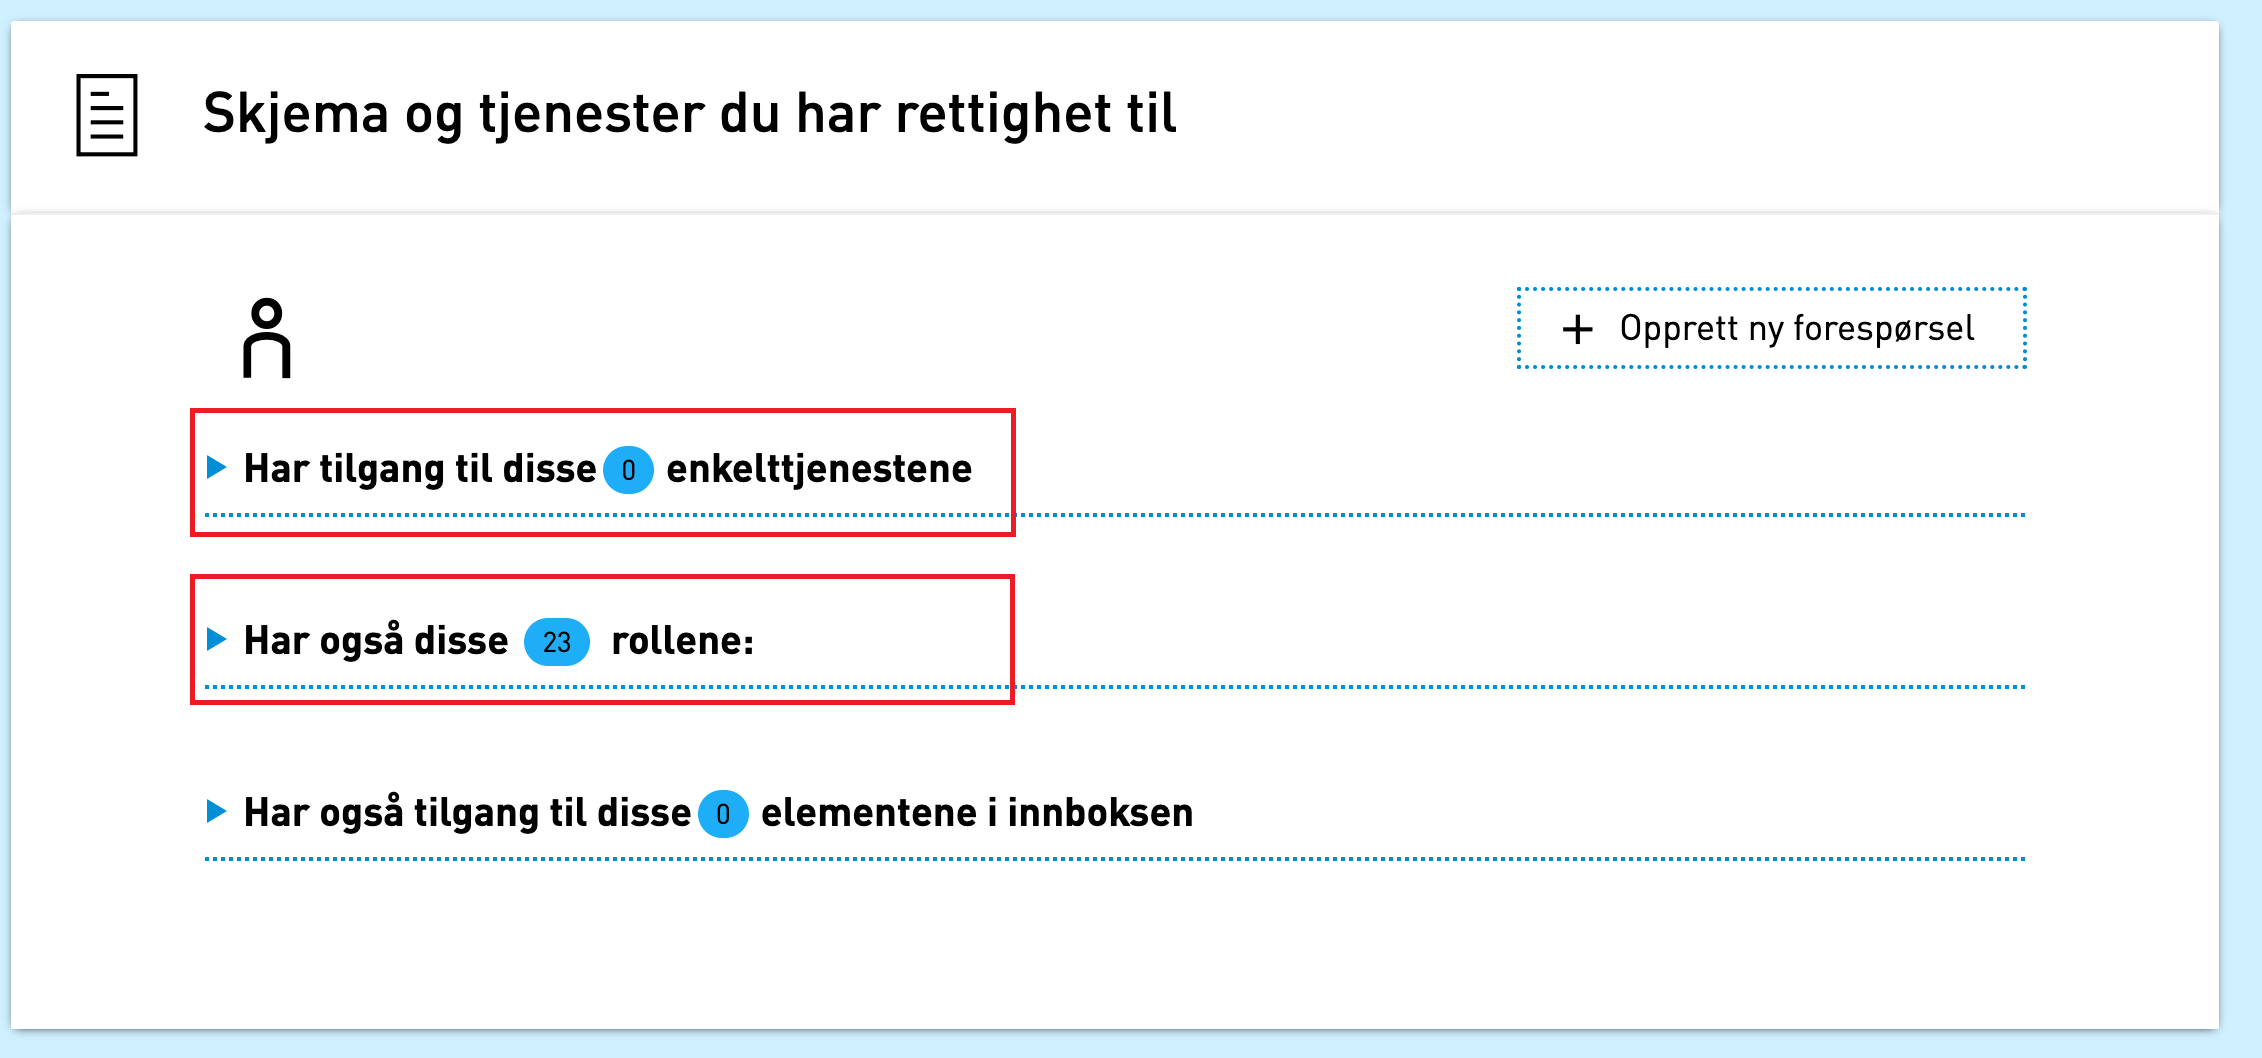Expand the rollene section using its triangle
2262x1058 pixels.
click(216, 639)
